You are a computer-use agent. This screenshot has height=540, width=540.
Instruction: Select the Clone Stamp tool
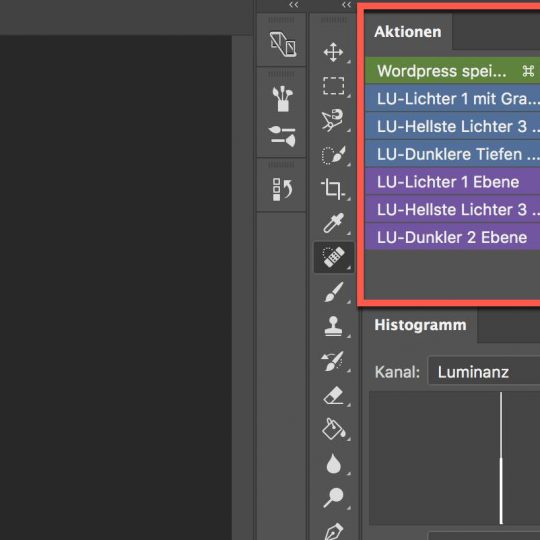(x=333, y=326)
